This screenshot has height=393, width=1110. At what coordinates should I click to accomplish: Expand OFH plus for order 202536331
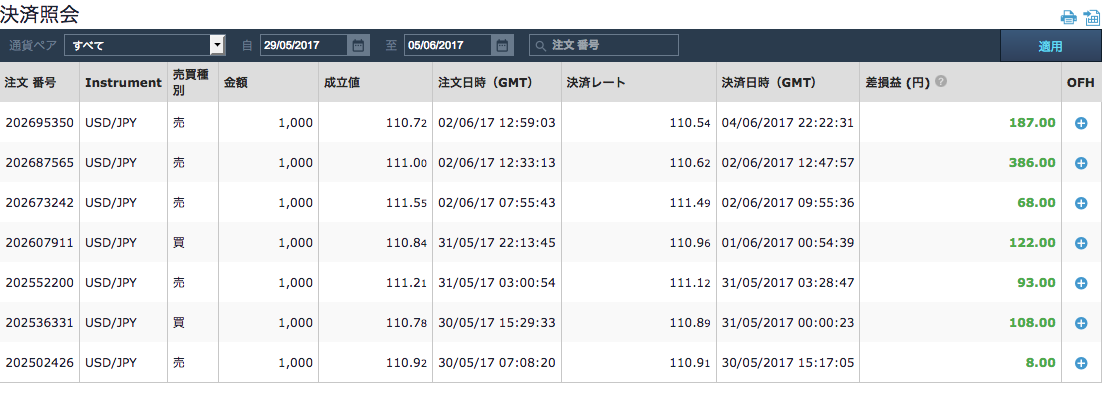tap(1081, 323)
